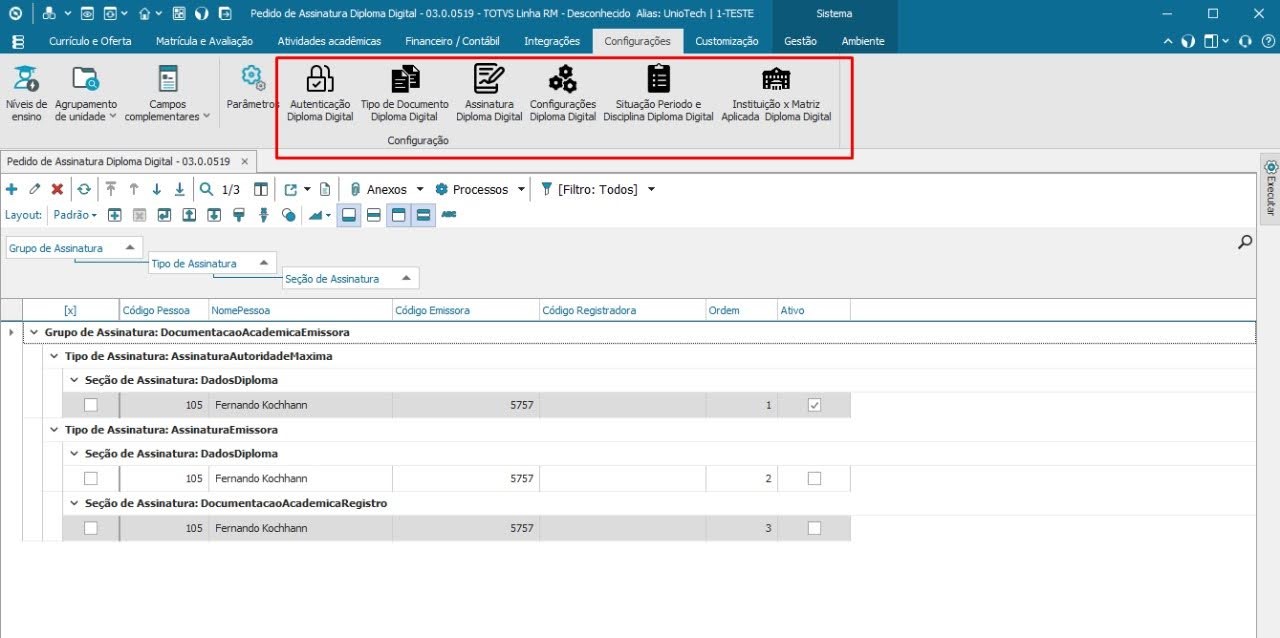Image resolution: width=1280 pixels, height=638 pixels.
Task: Expand the Processos dropdown menu
Action: (x=480, y=189)
